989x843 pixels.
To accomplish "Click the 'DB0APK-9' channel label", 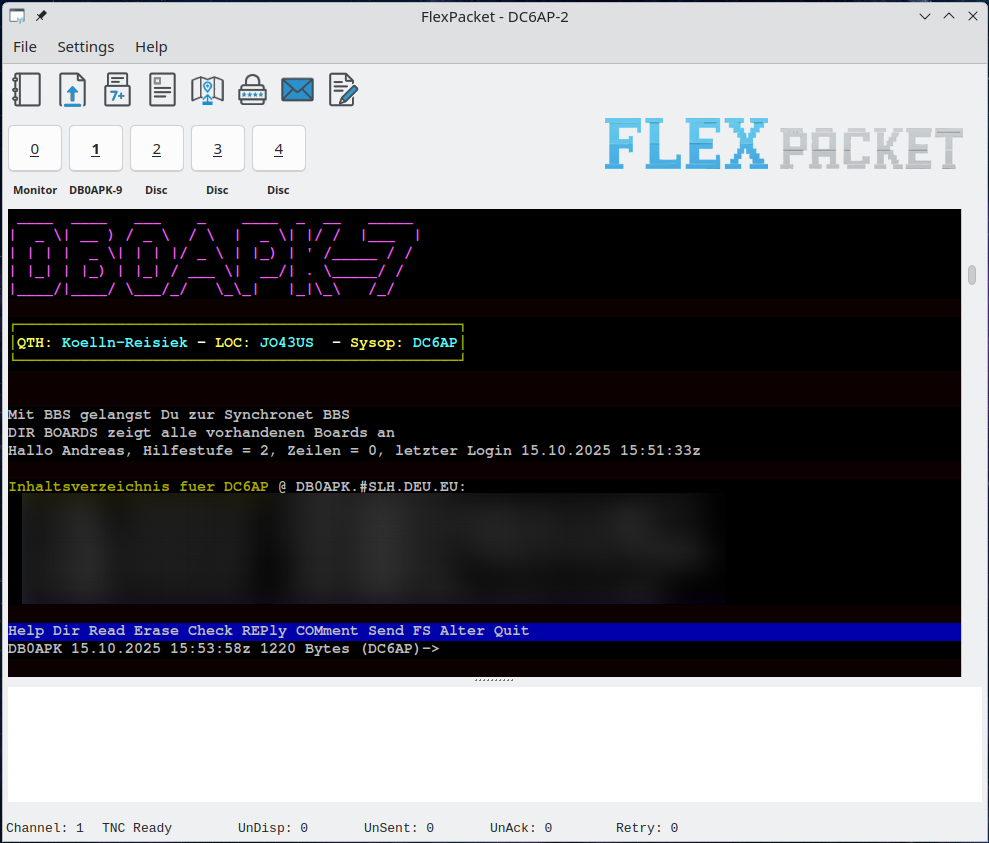I will [x=96, y=190].
